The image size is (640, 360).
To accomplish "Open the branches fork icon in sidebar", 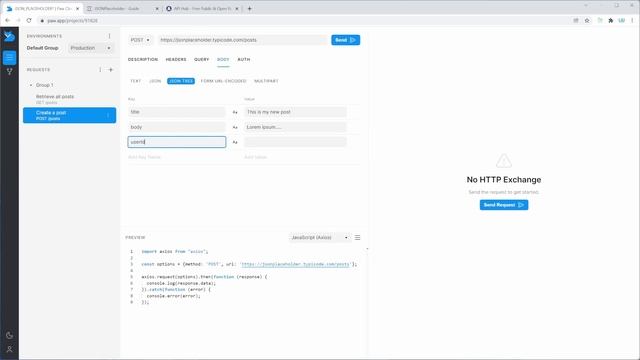I will 9,72.
